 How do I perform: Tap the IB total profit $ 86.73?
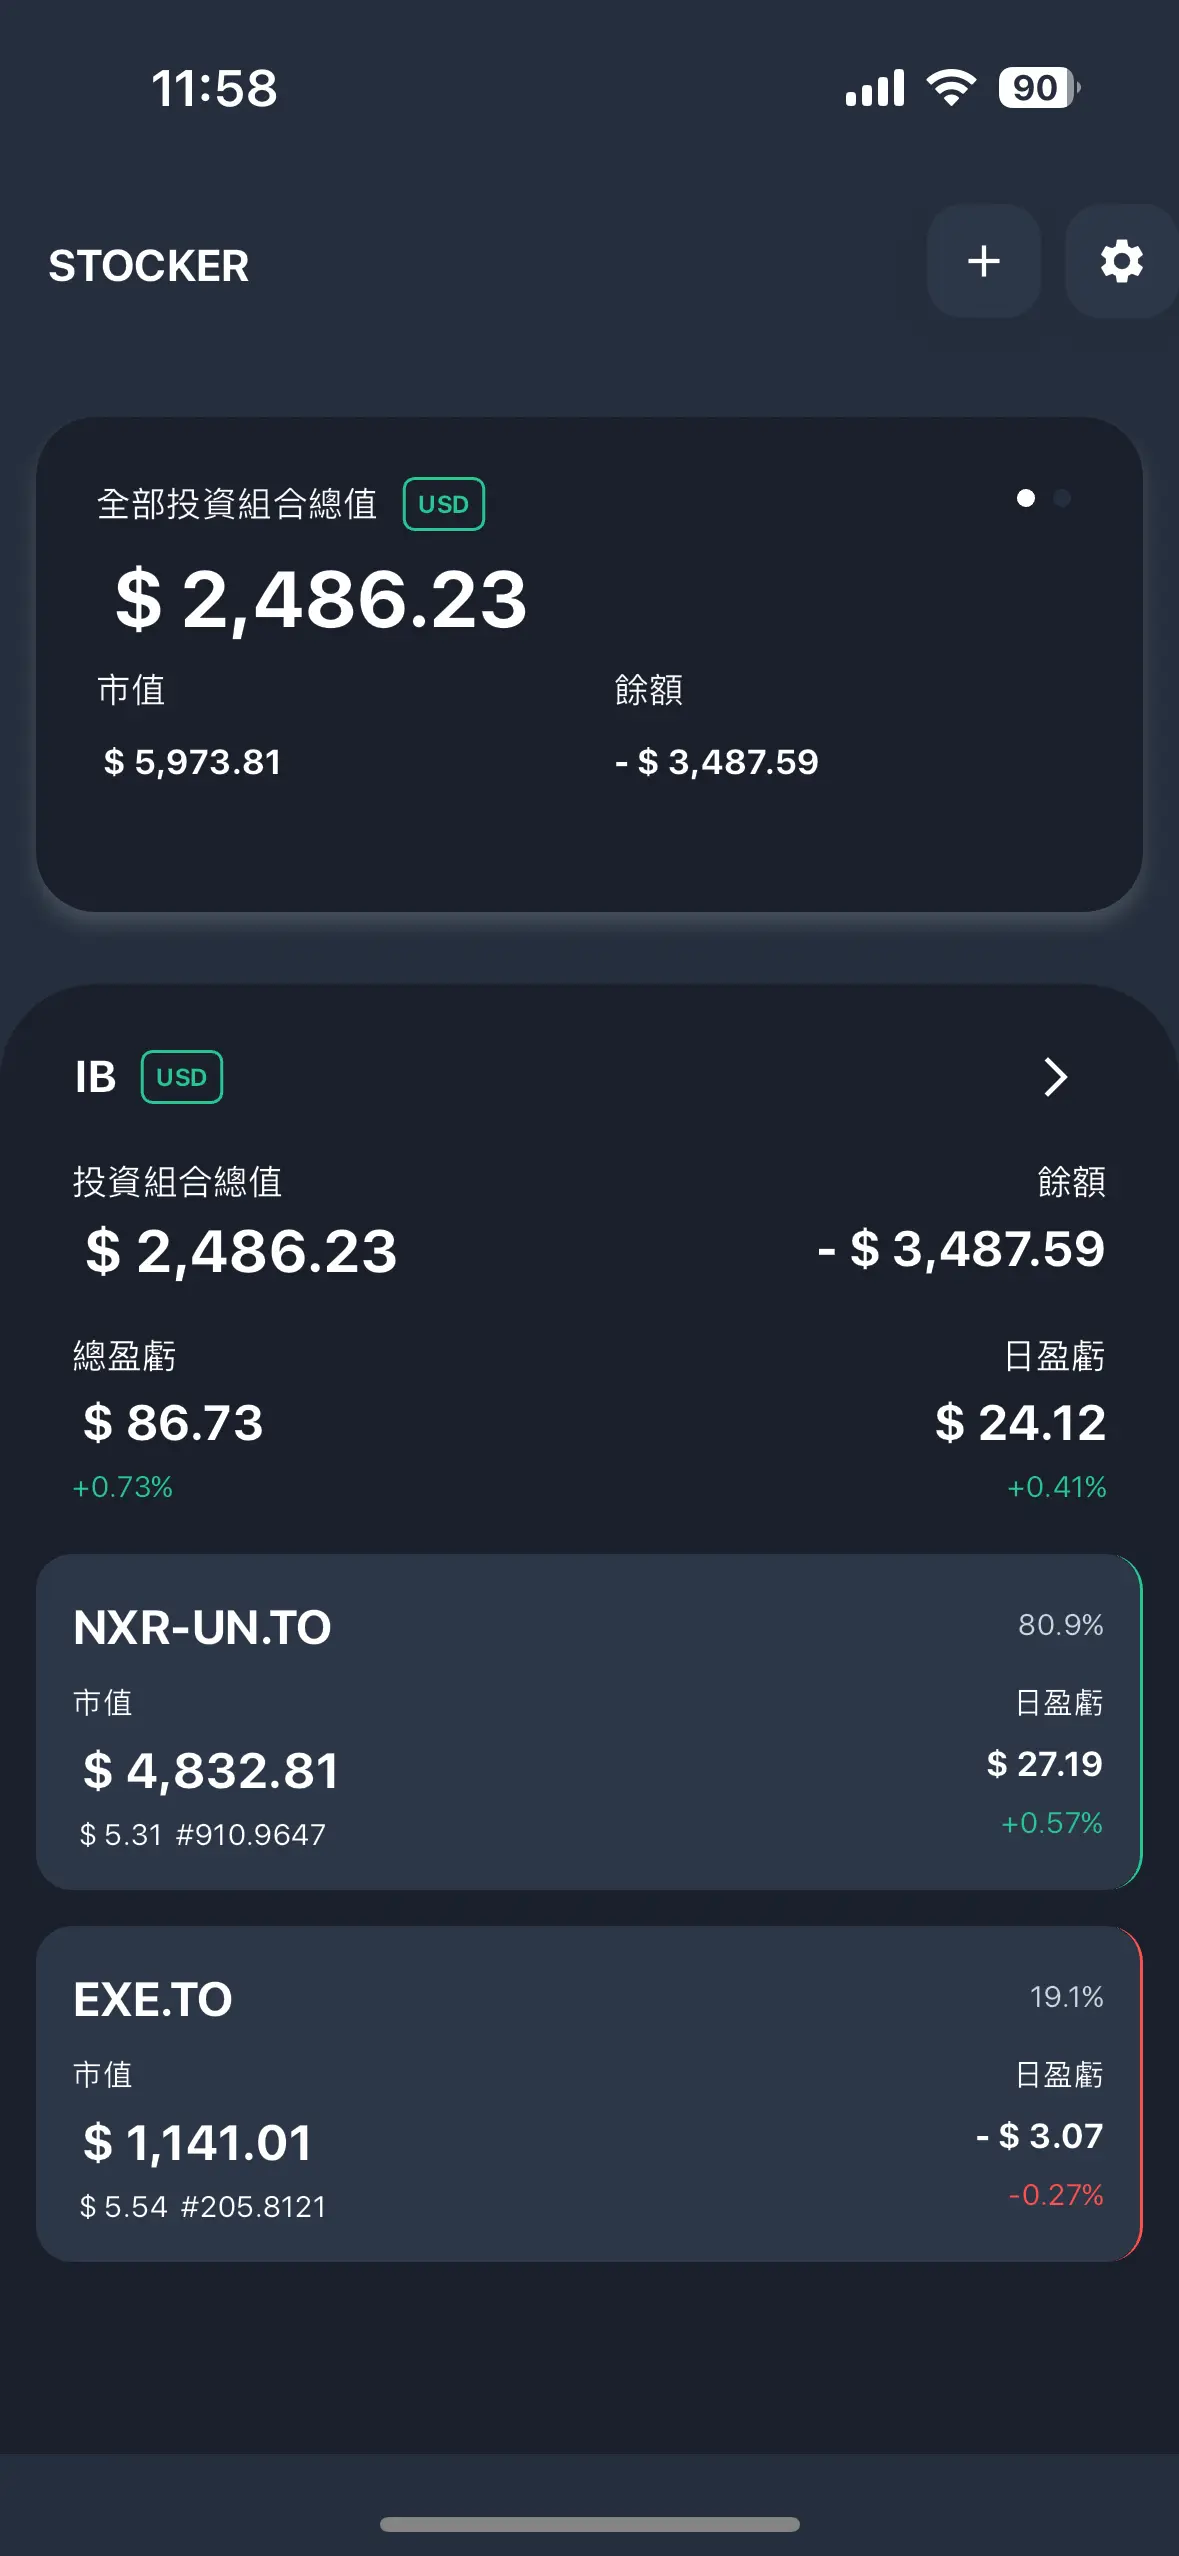pyautogui.click(x=173, y=1422)
